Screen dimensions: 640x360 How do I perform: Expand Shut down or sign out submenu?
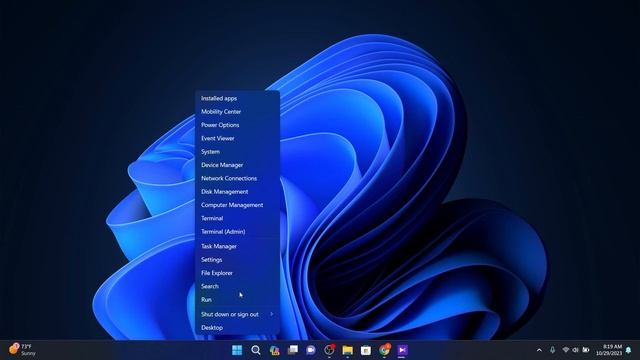click(x=238, y=314)
